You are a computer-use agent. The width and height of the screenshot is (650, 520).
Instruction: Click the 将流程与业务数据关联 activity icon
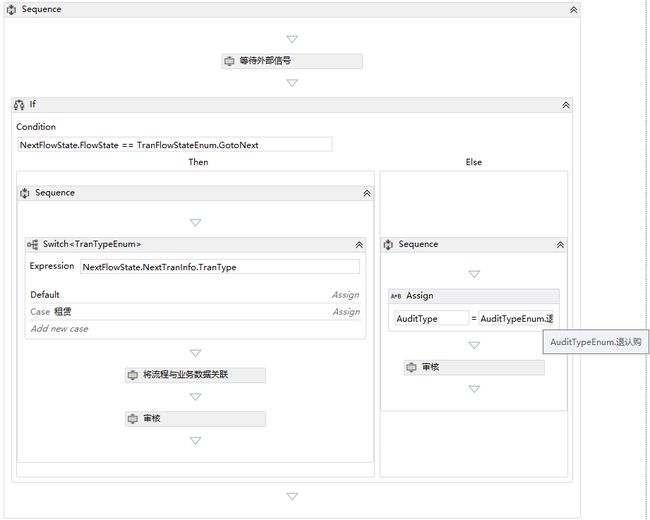(x=133, y=375)
